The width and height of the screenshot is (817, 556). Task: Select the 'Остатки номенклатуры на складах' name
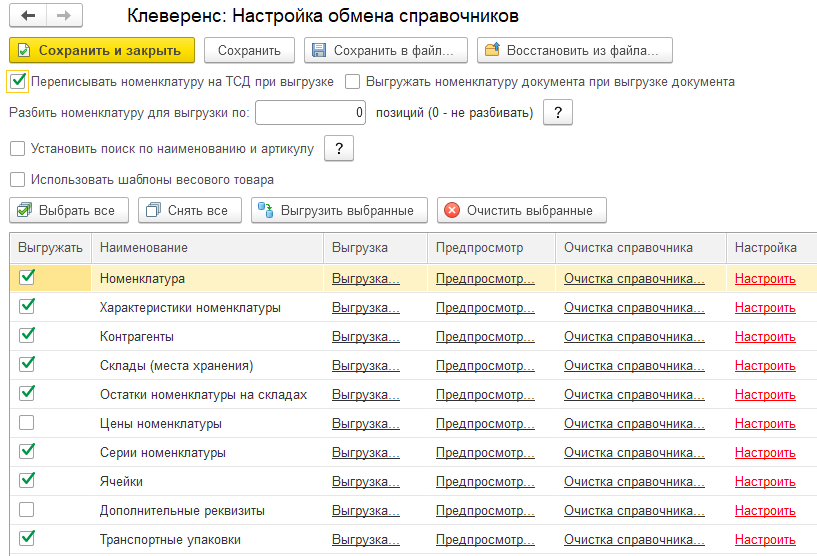(x=203, y=395)
